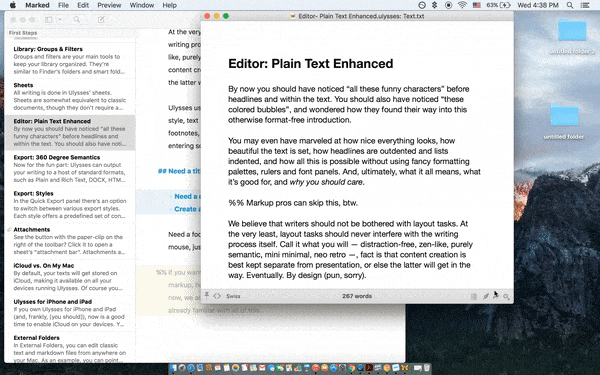Open the File menu

click(63, 5)
